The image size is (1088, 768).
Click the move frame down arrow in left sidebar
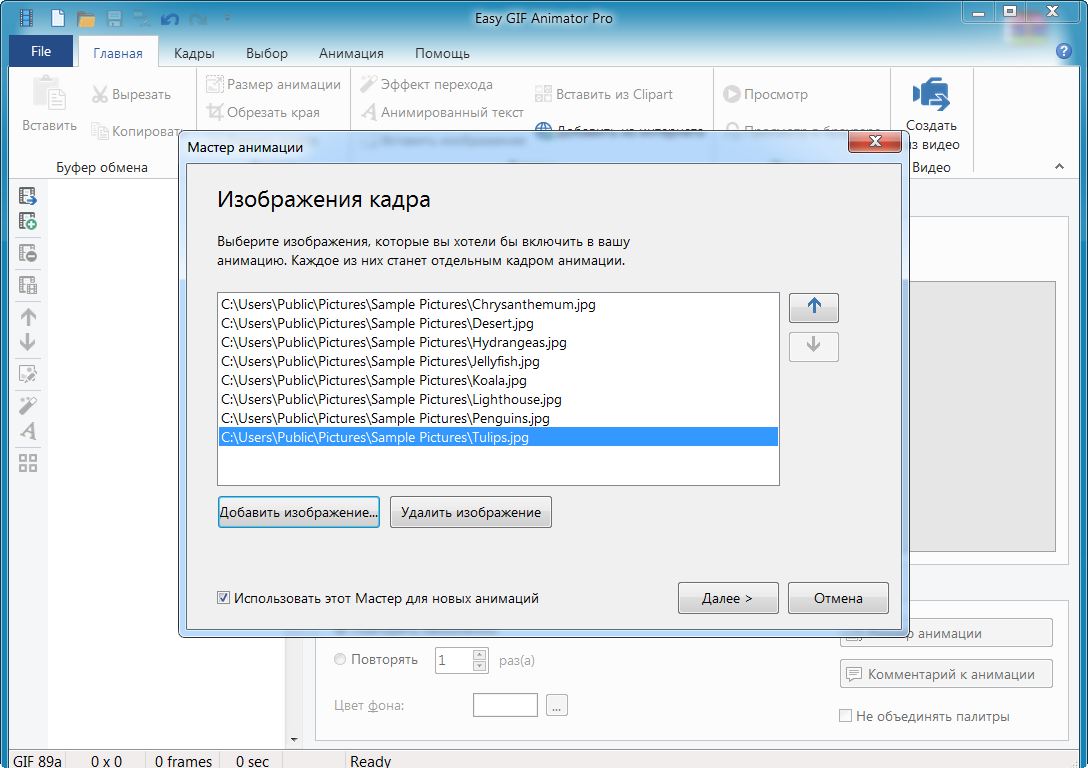28,342
